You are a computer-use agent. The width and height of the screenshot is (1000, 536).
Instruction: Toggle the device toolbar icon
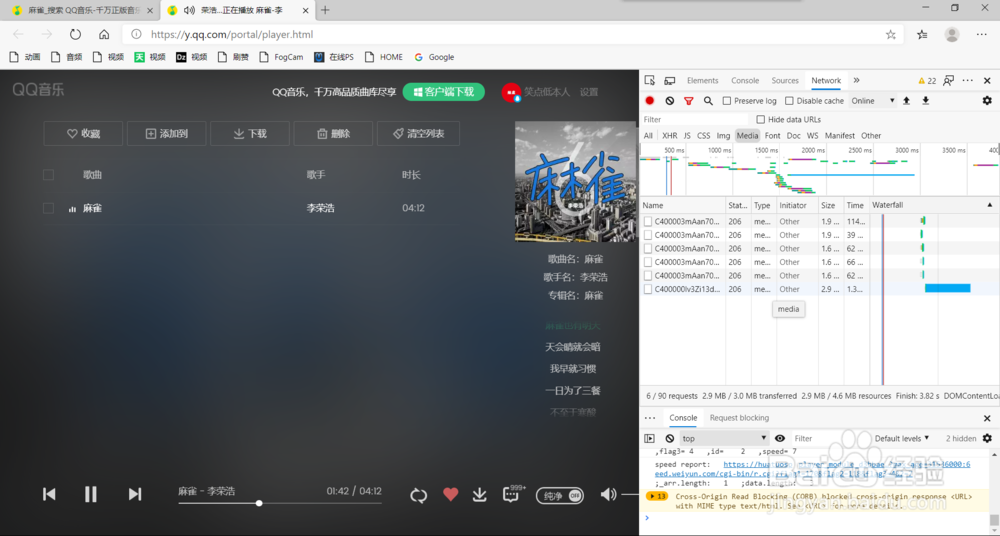(x=670, y=80)
